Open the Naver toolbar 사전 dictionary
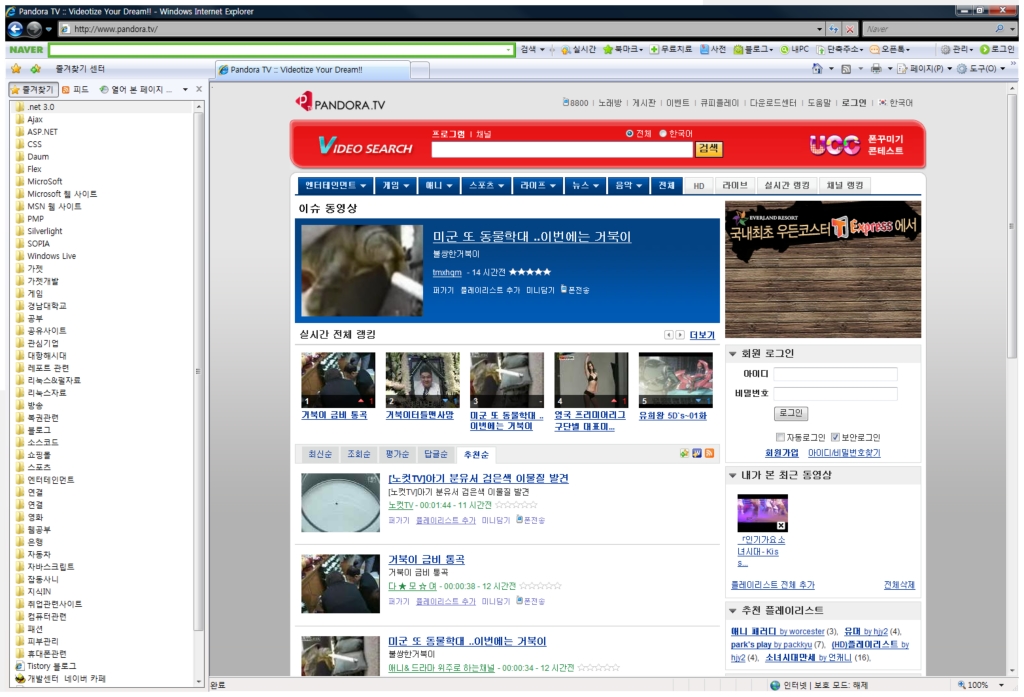Image resolution: width=1024 pixels, height=697 pixels. click(x=713, y=50)
